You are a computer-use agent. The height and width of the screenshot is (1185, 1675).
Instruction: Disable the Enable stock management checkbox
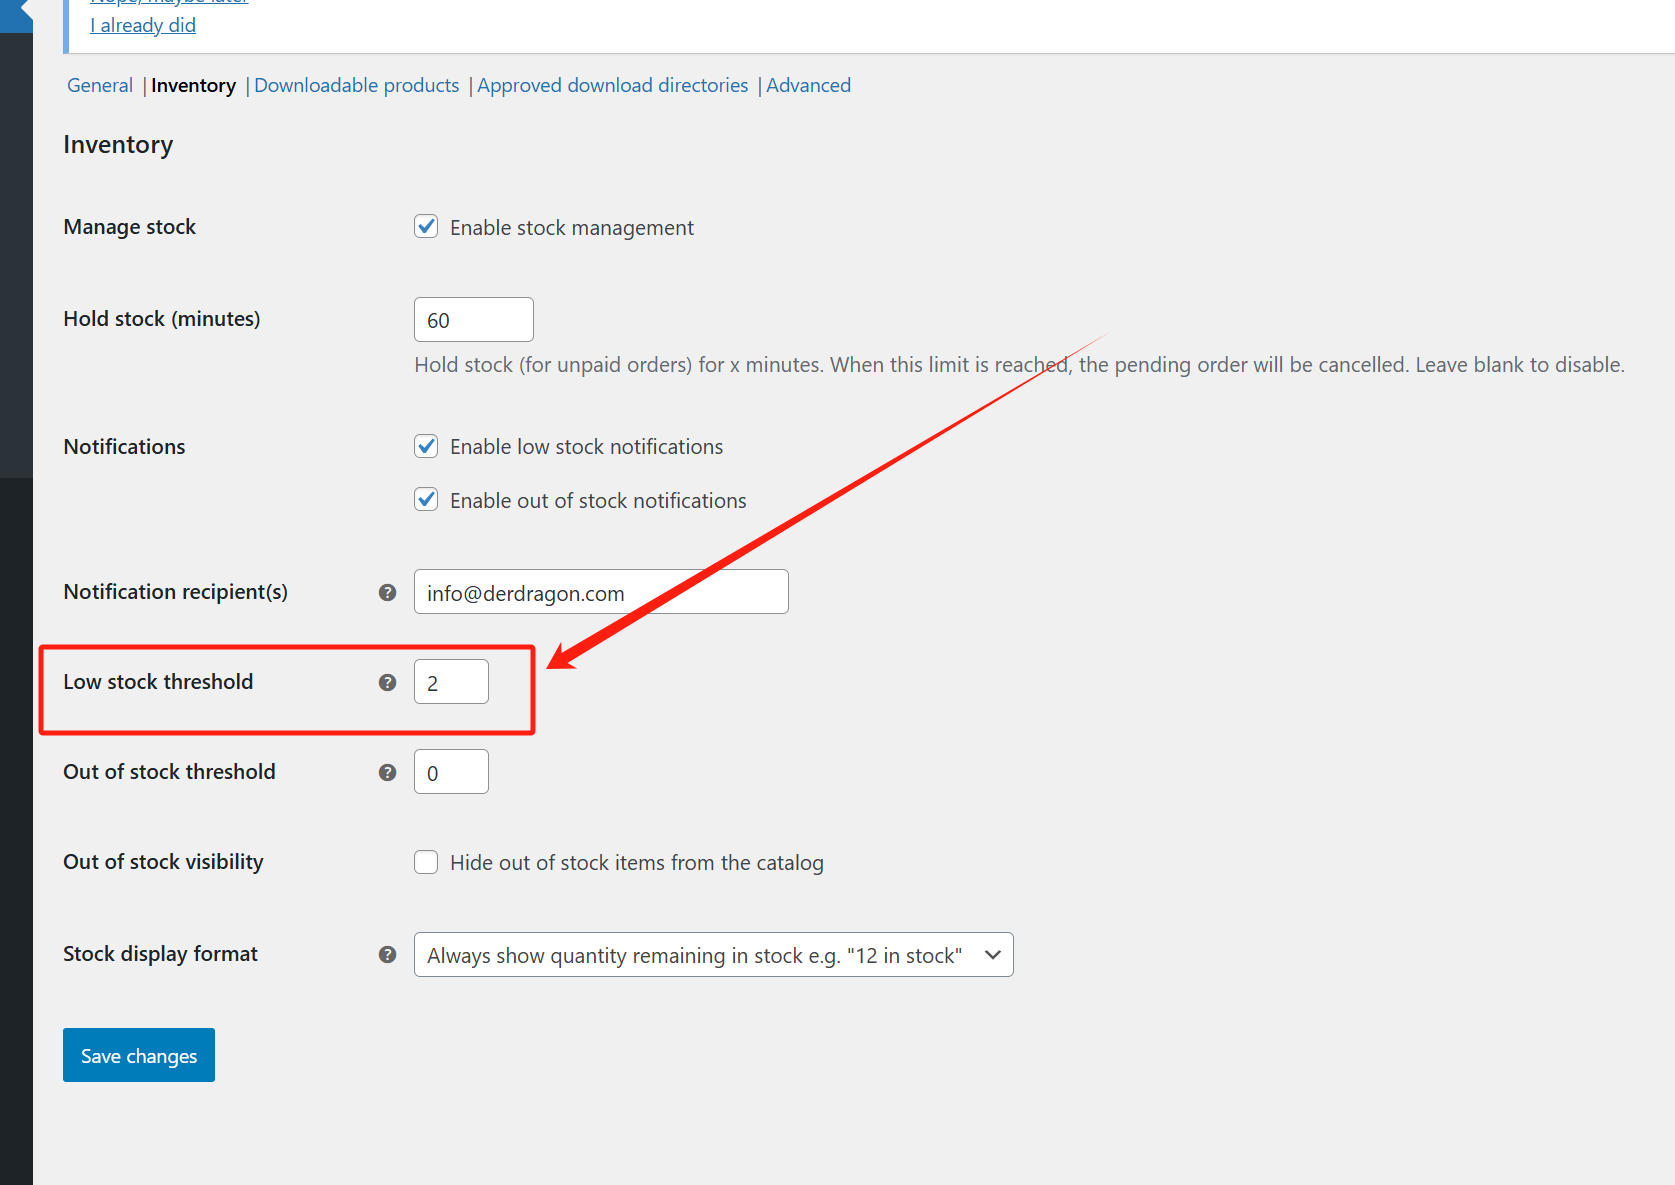[x=426, y=226]
